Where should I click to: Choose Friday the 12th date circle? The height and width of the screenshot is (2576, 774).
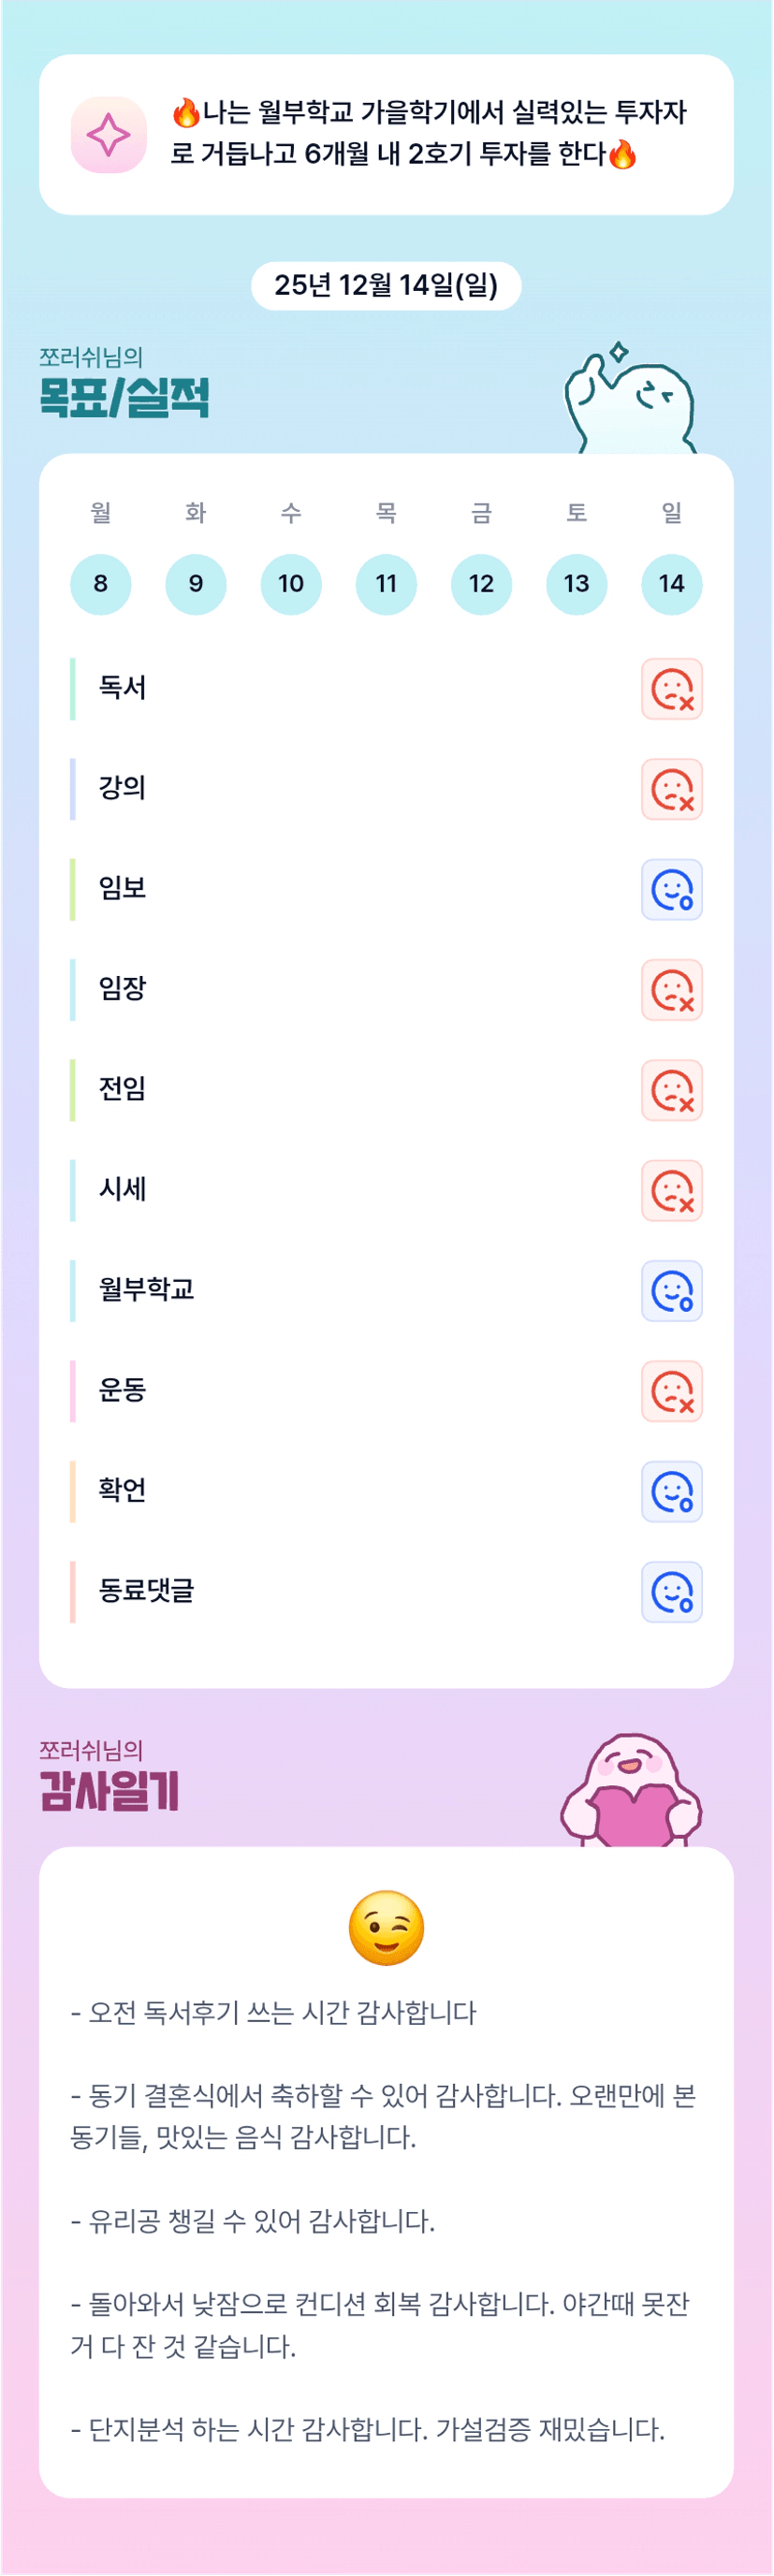point(481,584)
